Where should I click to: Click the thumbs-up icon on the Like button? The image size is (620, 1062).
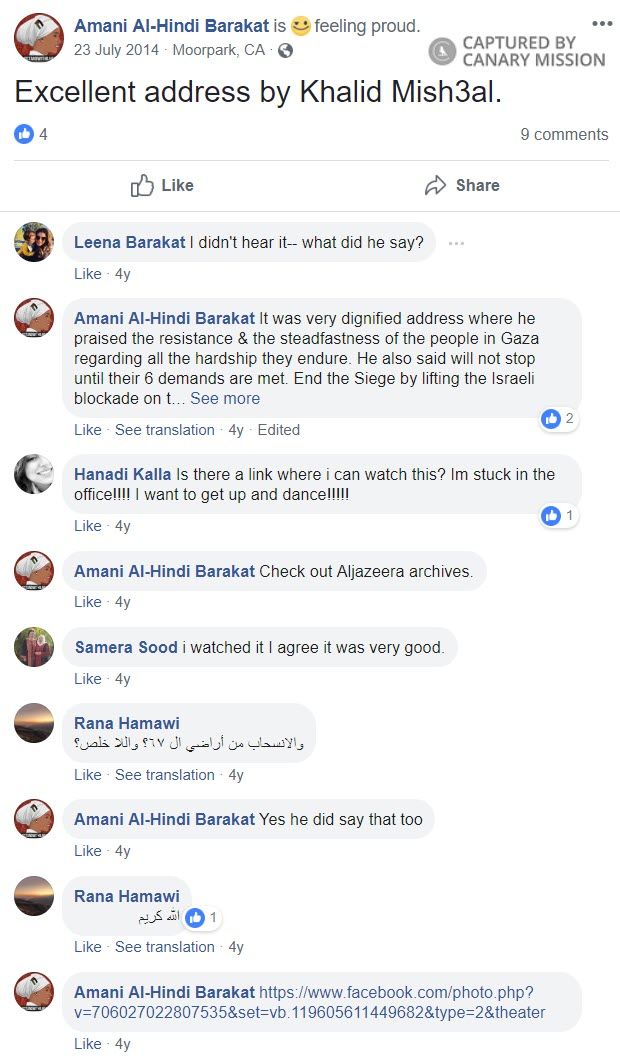coord(142,185)
